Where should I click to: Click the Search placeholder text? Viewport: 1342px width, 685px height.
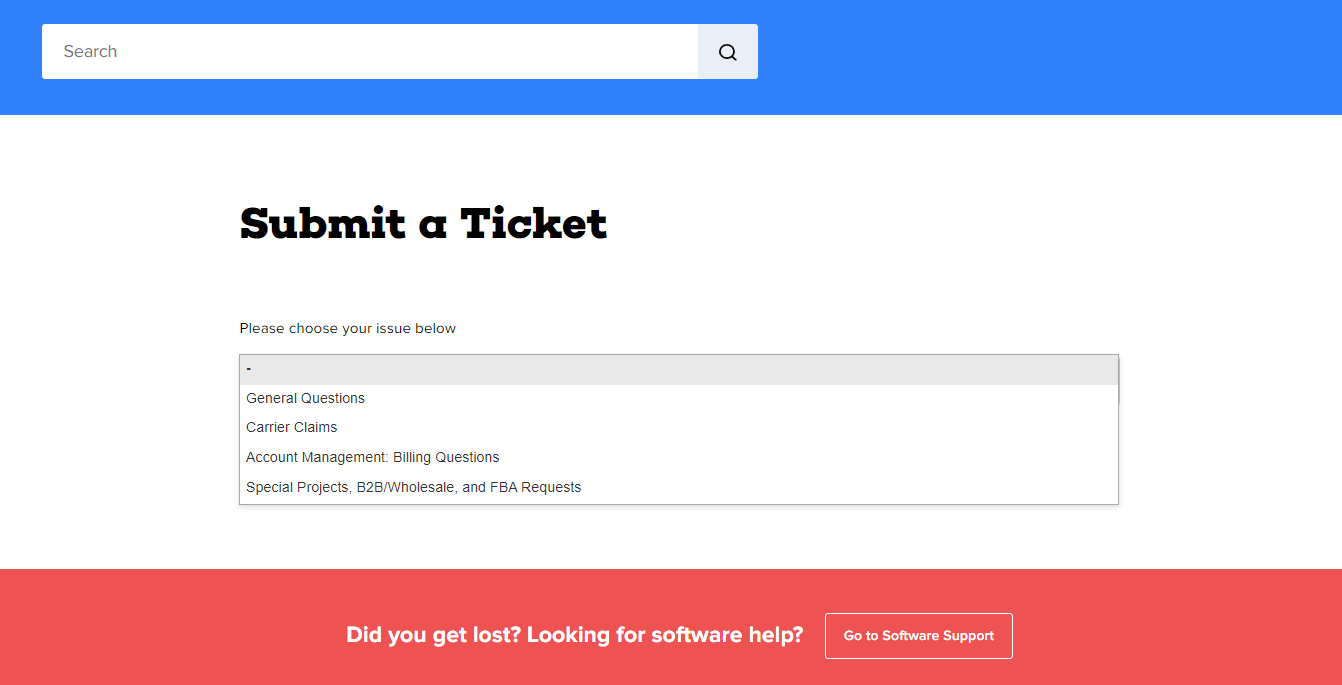(x=90, y=52)
